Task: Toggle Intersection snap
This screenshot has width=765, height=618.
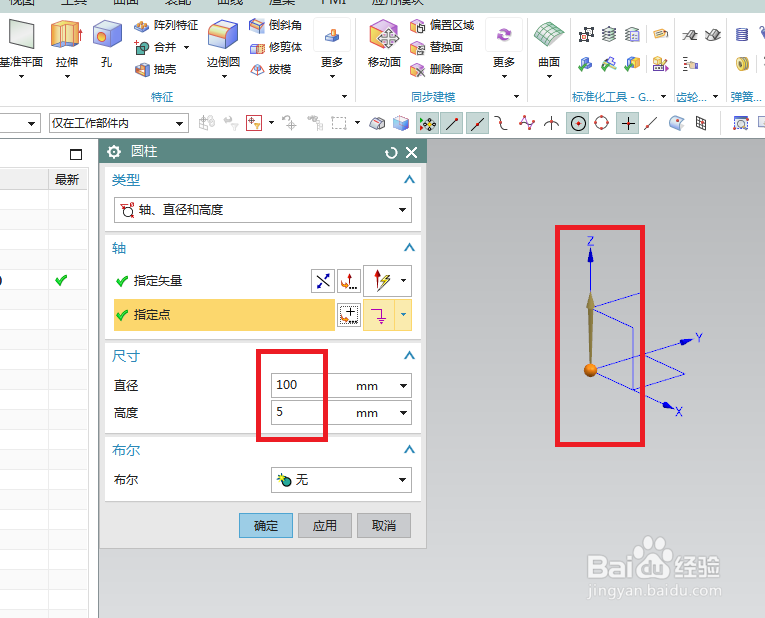Action: coord(551,123)
